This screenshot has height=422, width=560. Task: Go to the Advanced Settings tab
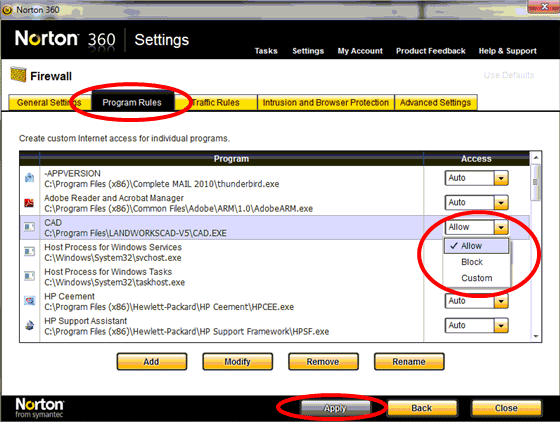pyautogui.click(x=435, y=103)
